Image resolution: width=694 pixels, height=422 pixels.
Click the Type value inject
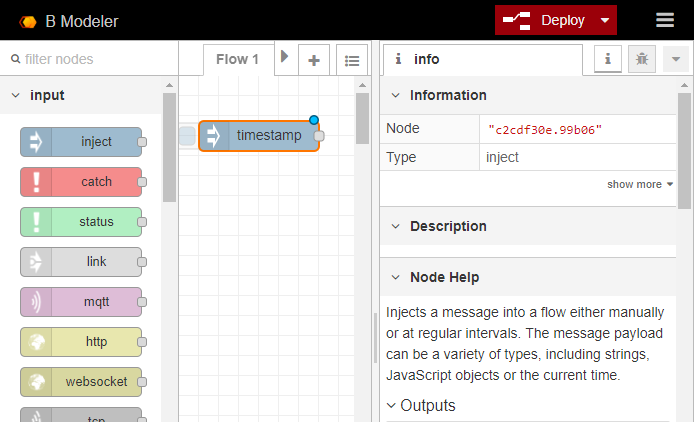[502, 157]
